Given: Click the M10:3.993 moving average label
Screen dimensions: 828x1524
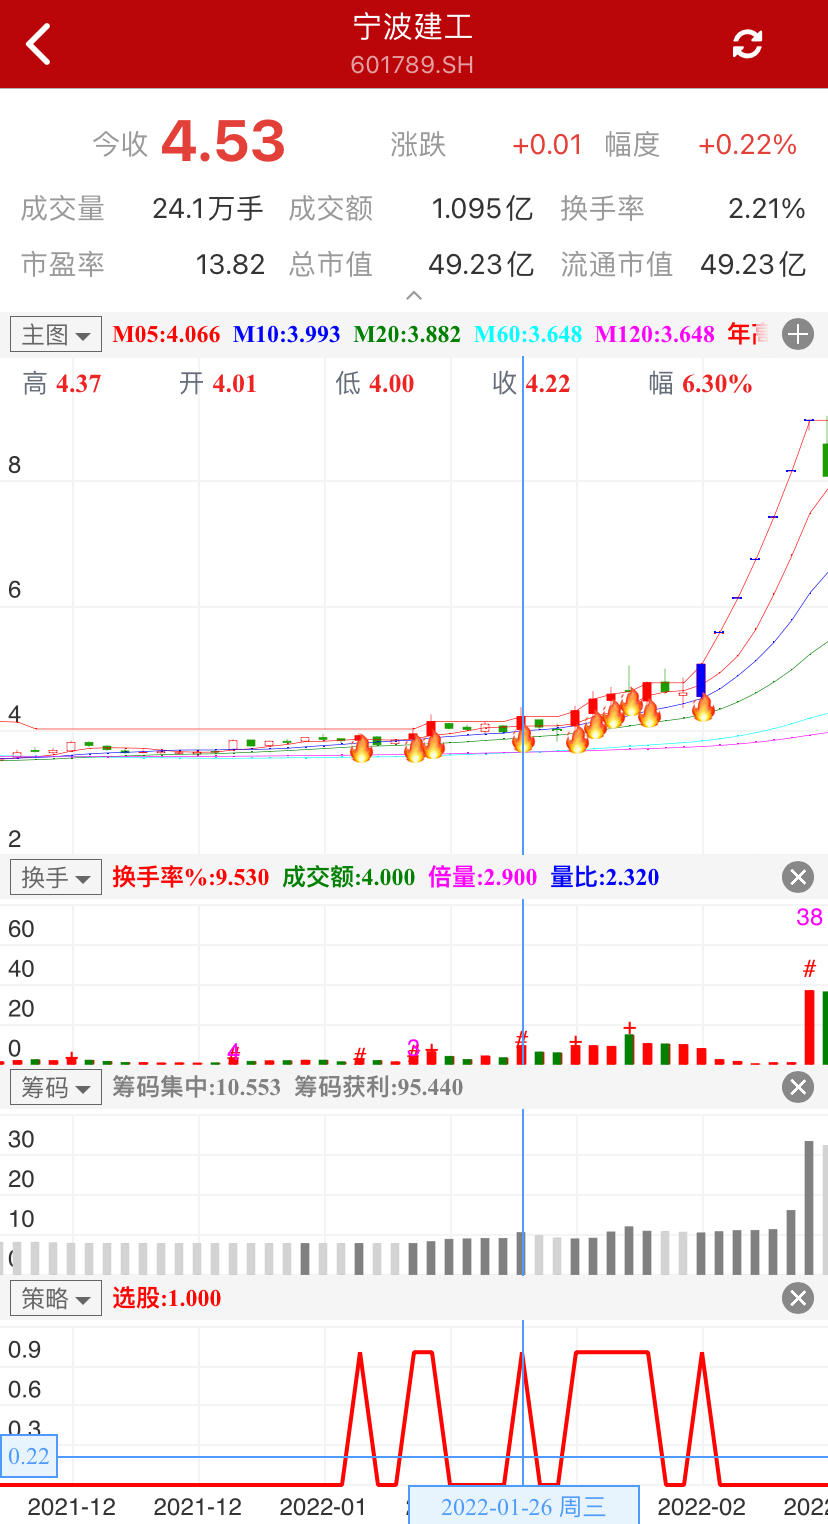Looking at the screenshot, I should 287,334.
